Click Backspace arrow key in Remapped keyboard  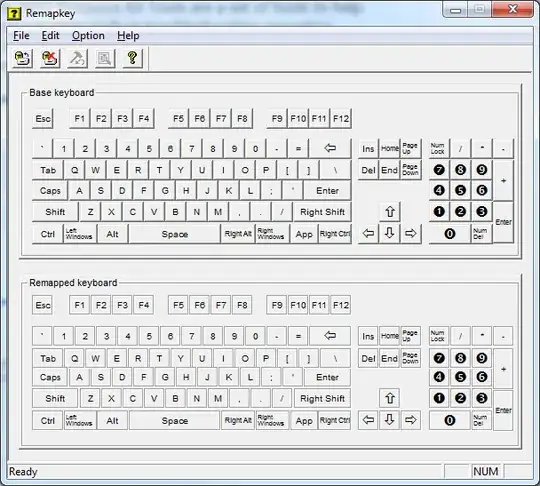330,335
